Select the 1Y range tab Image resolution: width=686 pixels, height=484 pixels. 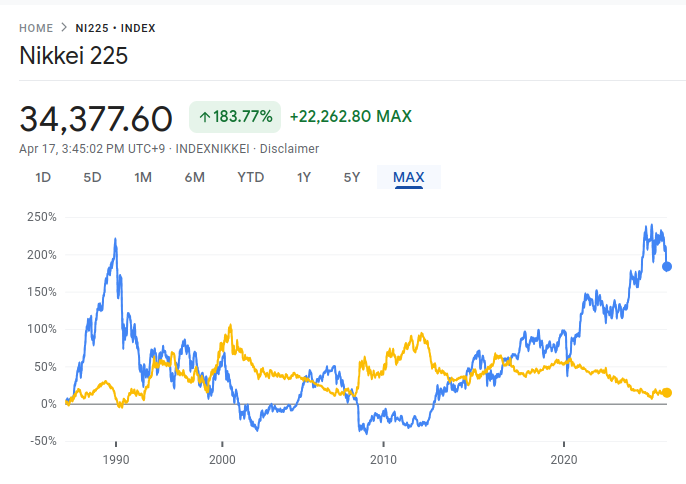tap(304, 177)
